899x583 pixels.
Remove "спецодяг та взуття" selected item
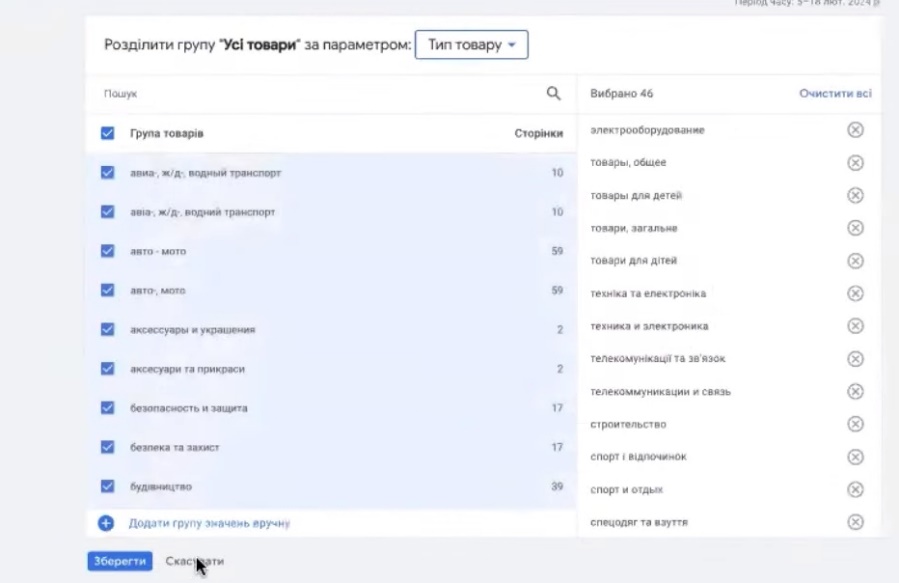tap(855, 522)
